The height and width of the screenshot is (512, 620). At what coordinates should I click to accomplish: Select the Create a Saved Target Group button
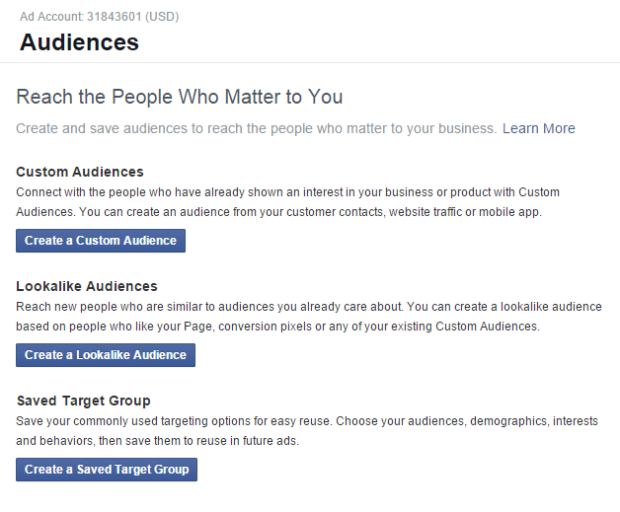coord(106,470)
